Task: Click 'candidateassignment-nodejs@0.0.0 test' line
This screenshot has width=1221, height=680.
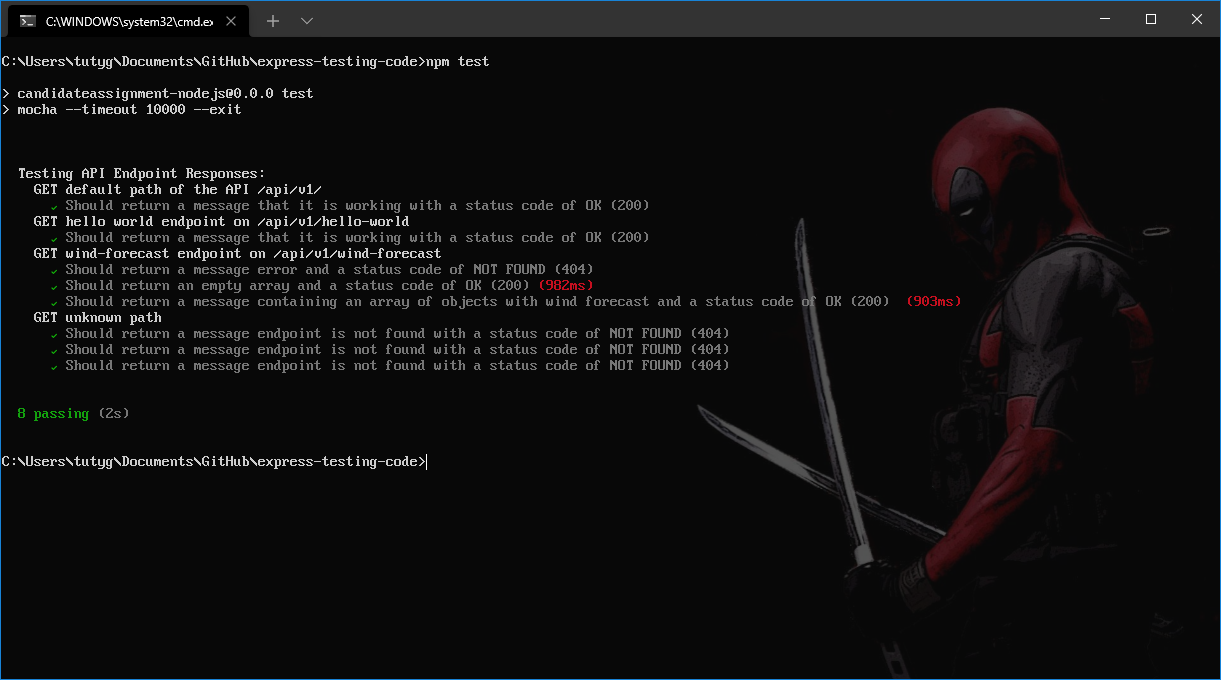Action: 165,94
